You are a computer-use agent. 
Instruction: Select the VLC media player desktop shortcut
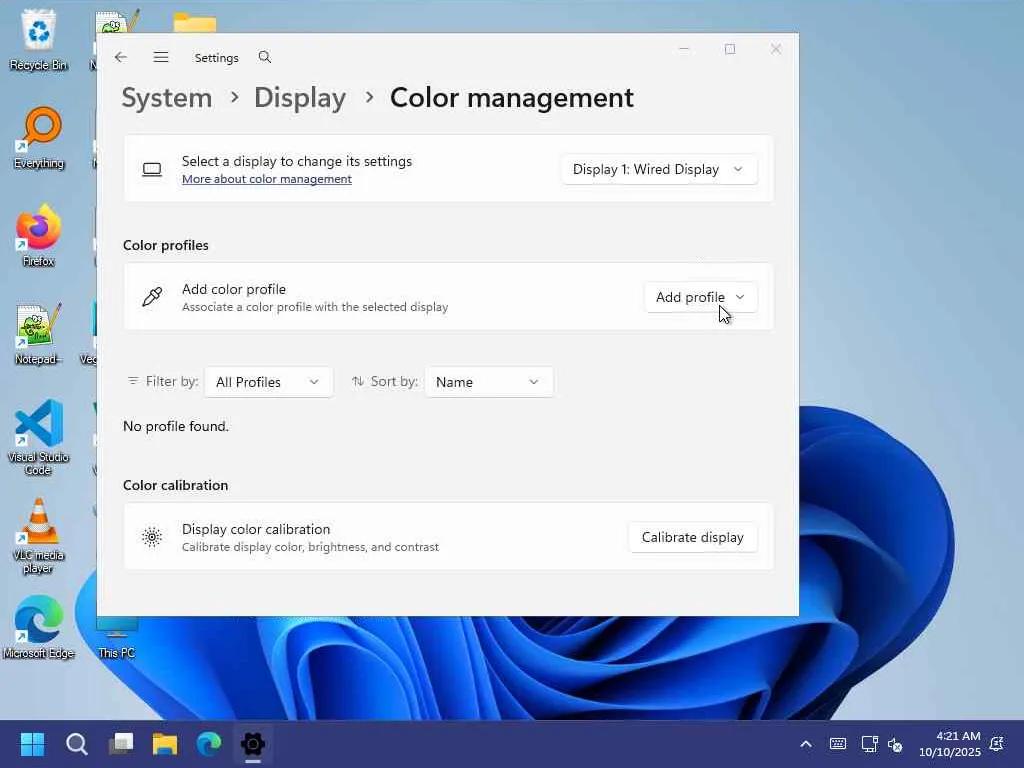(39, 536)
